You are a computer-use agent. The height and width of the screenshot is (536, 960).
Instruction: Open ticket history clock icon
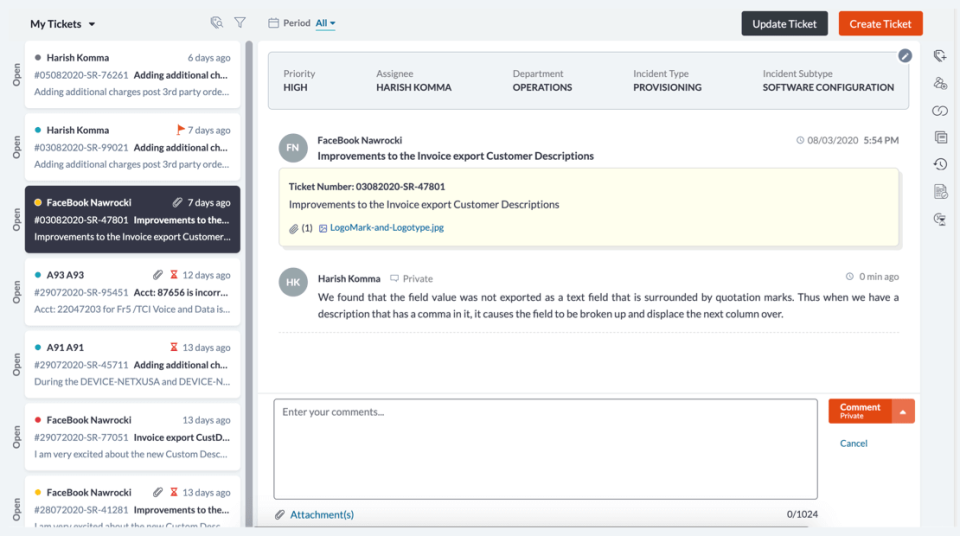click(940, 164)
